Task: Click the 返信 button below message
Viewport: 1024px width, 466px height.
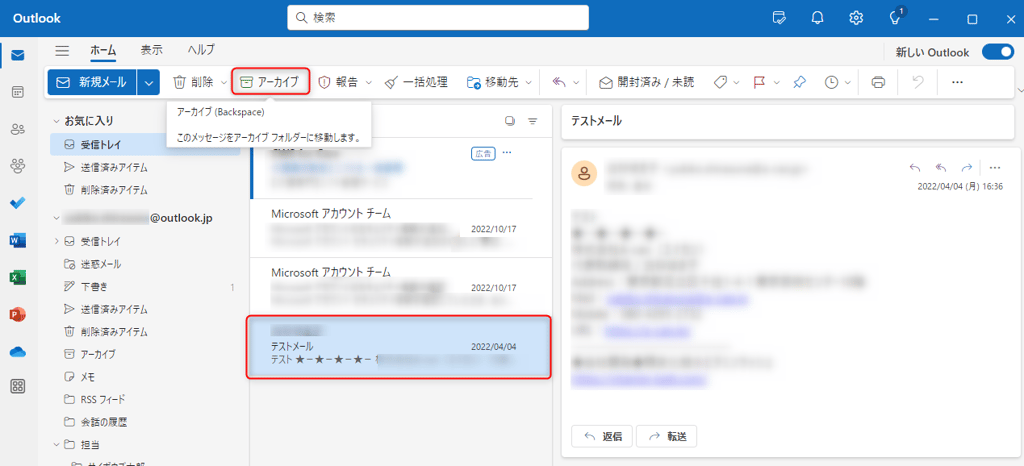Action: tap(601, 437)
